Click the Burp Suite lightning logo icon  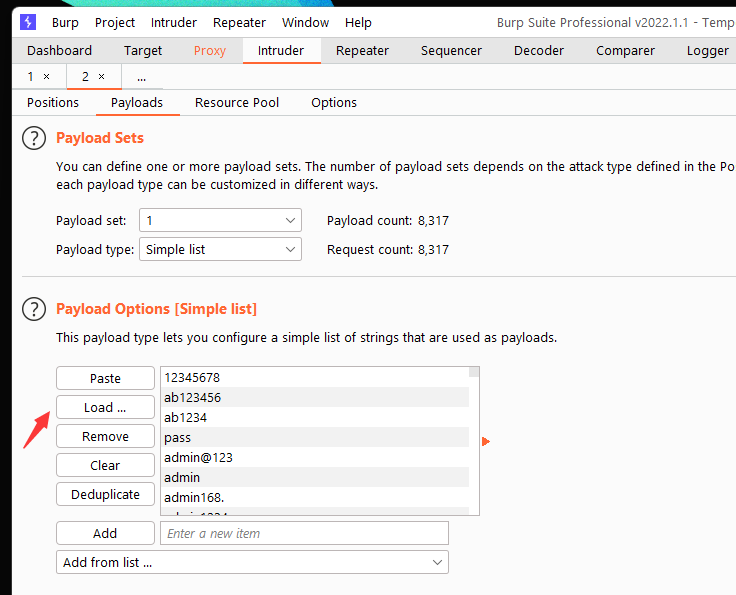pyautogui.click(x=28, y=22)
